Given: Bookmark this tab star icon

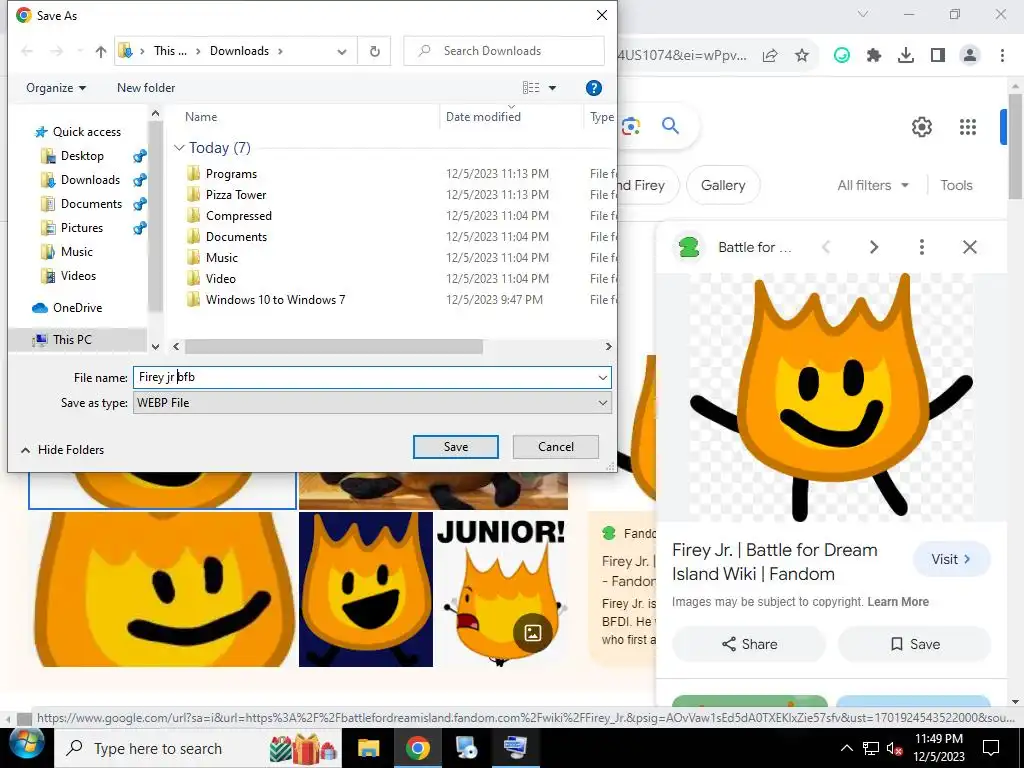Looking at the screenshot, I should 802,56.
